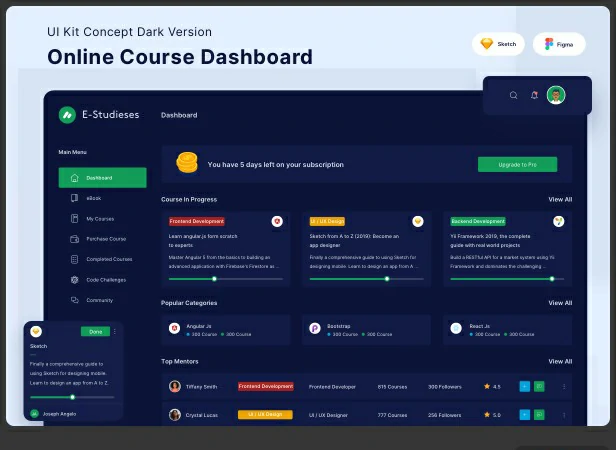Click the Angular logo on first course card
The width and height of the screenshot is (616, 450).
(277, 221)
